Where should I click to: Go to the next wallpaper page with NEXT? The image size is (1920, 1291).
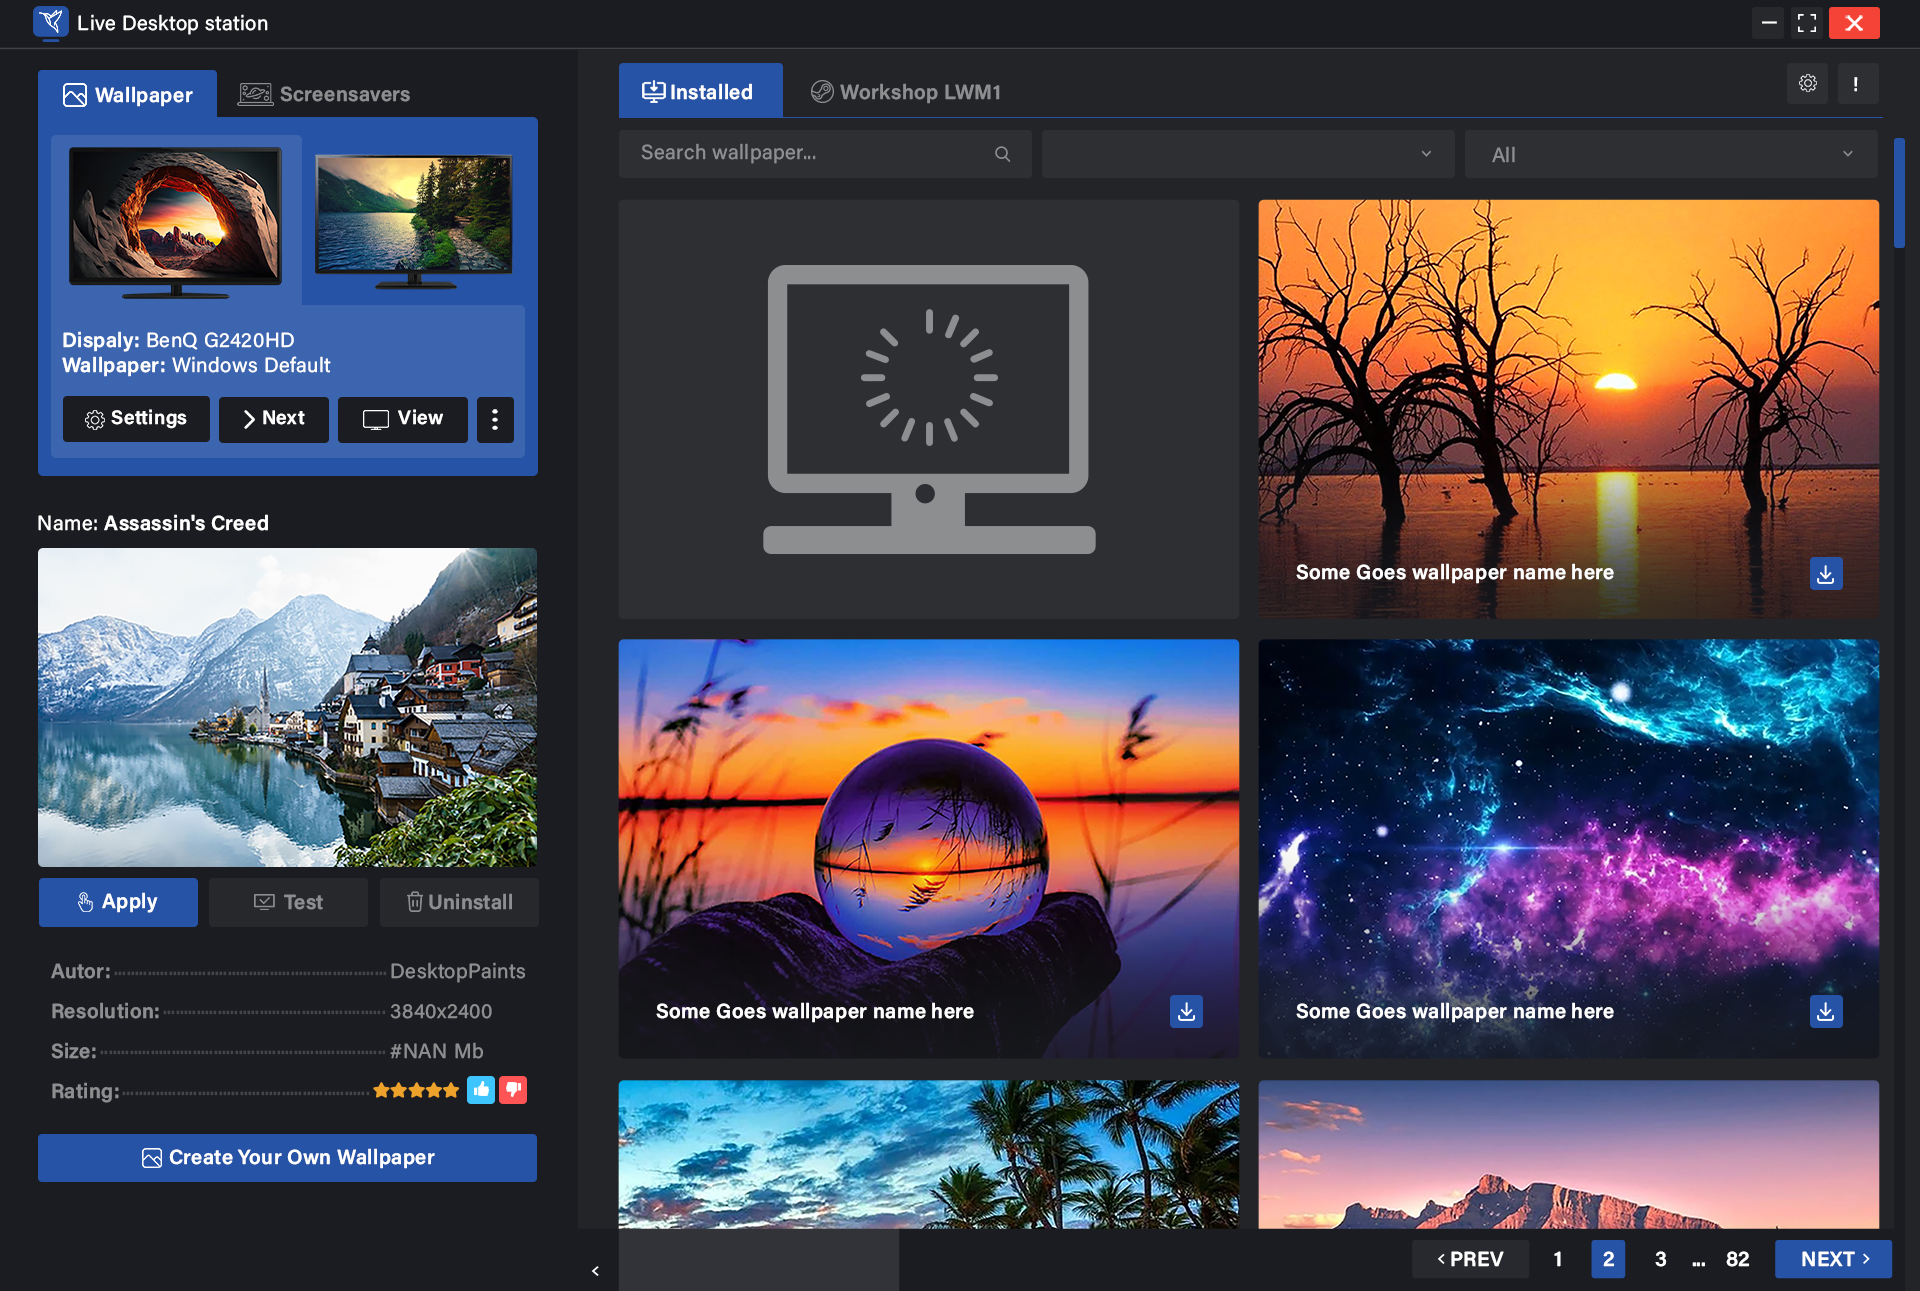click(1833, 1259)
